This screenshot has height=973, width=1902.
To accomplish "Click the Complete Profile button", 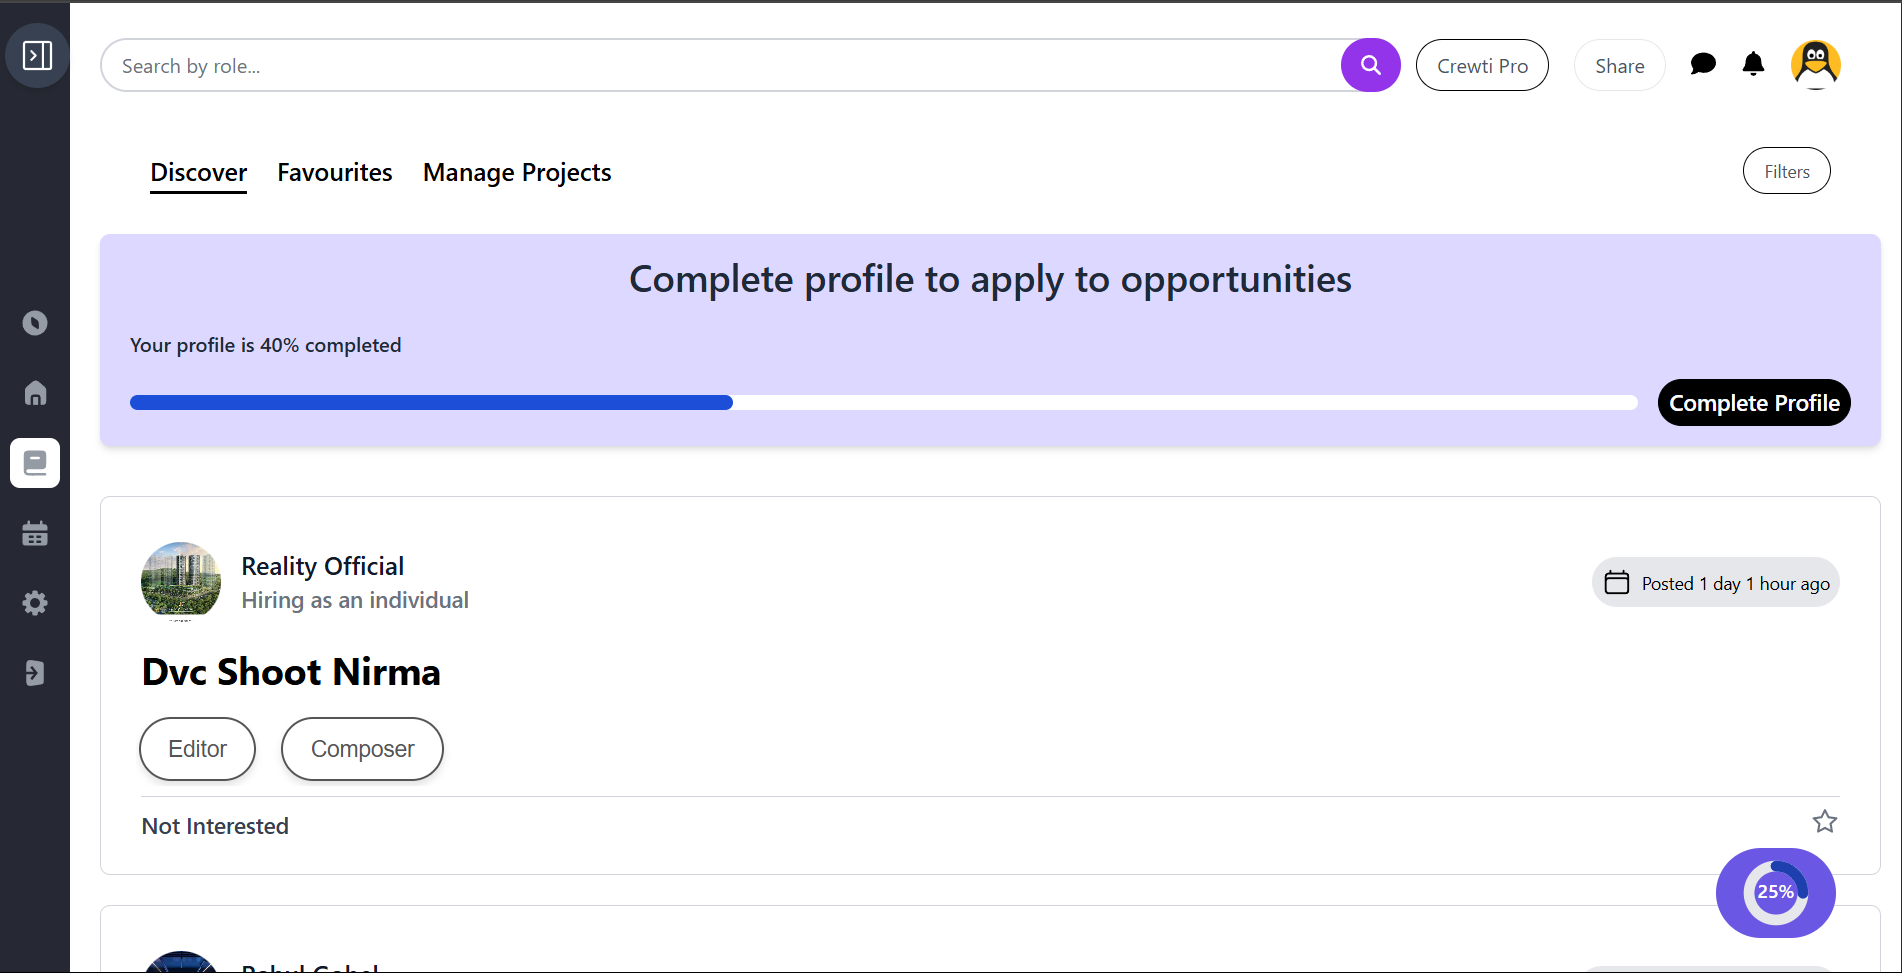I will (1754, 403).
